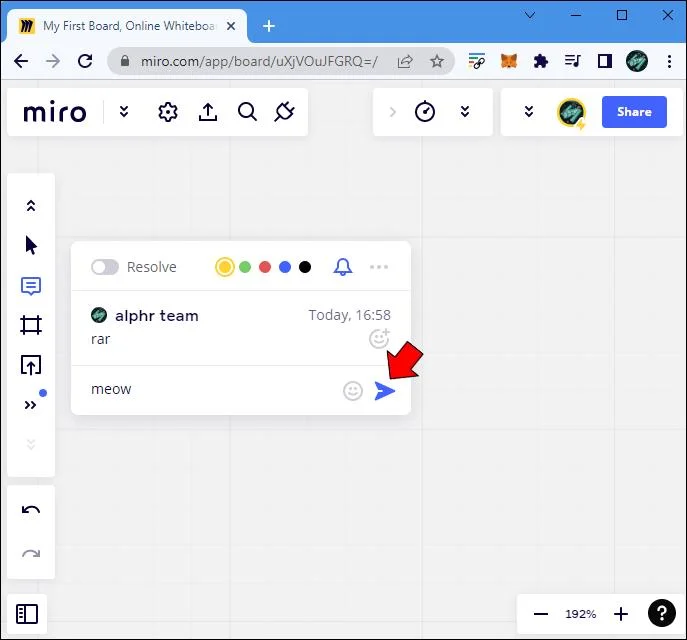687x640 pixels.
Task: Toggle the Resolve switch
Action: pyautogui.click(x=105, y=267)
